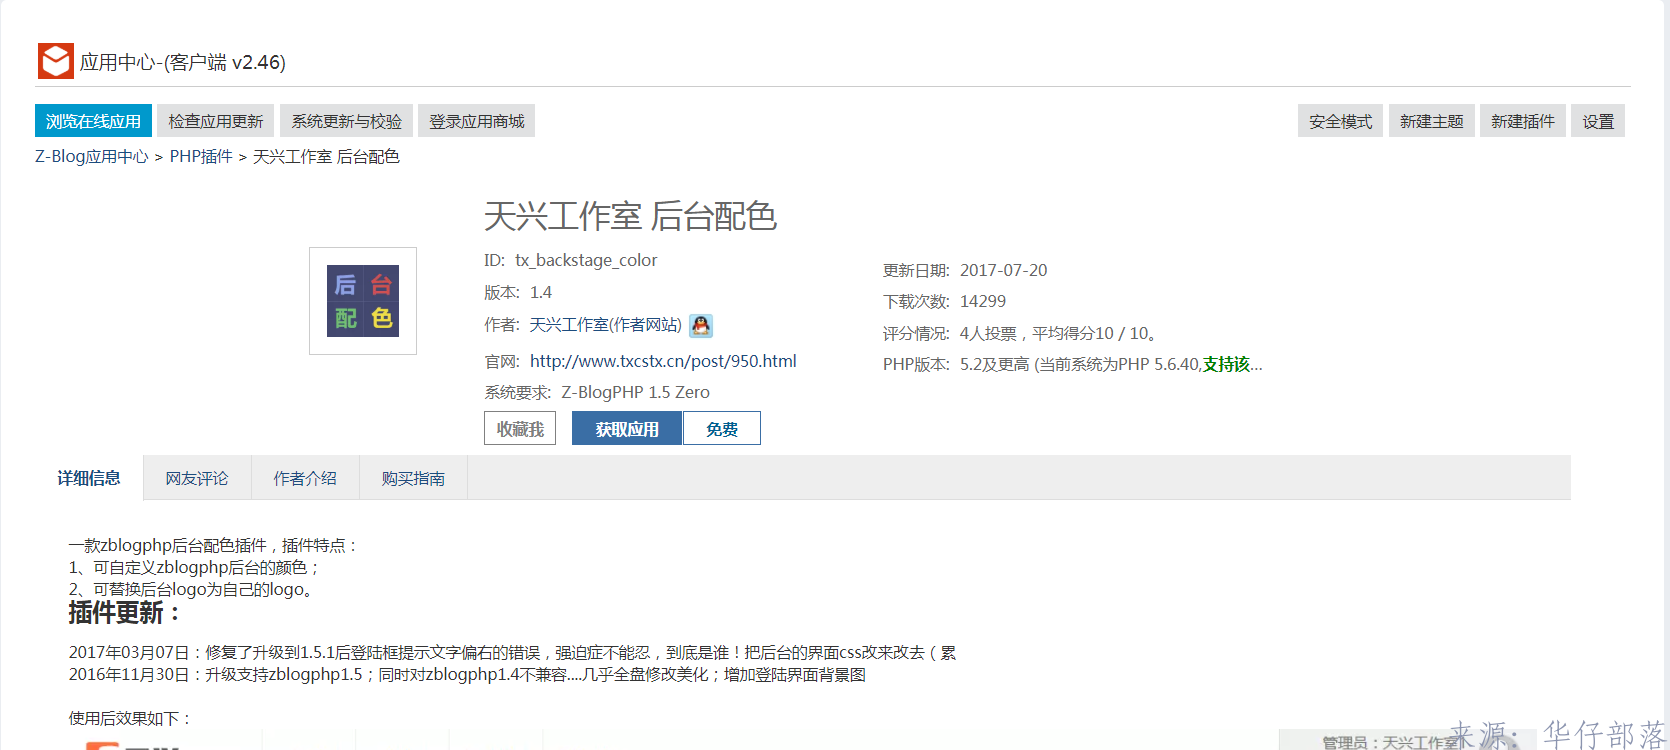Click the 插件更新 heading

(x=124, y=612)
